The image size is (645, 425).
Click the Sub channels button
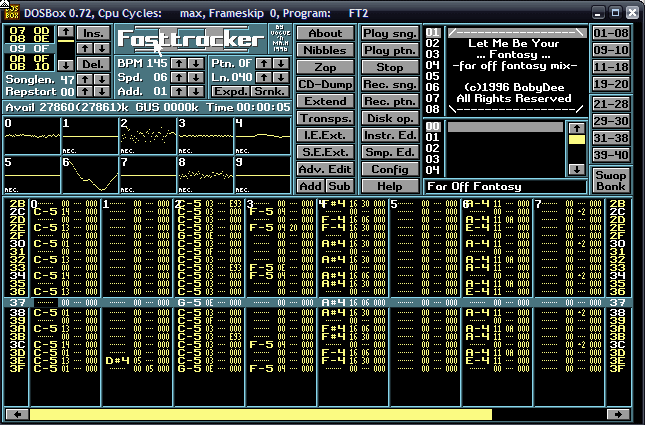(x=339, y=186)
